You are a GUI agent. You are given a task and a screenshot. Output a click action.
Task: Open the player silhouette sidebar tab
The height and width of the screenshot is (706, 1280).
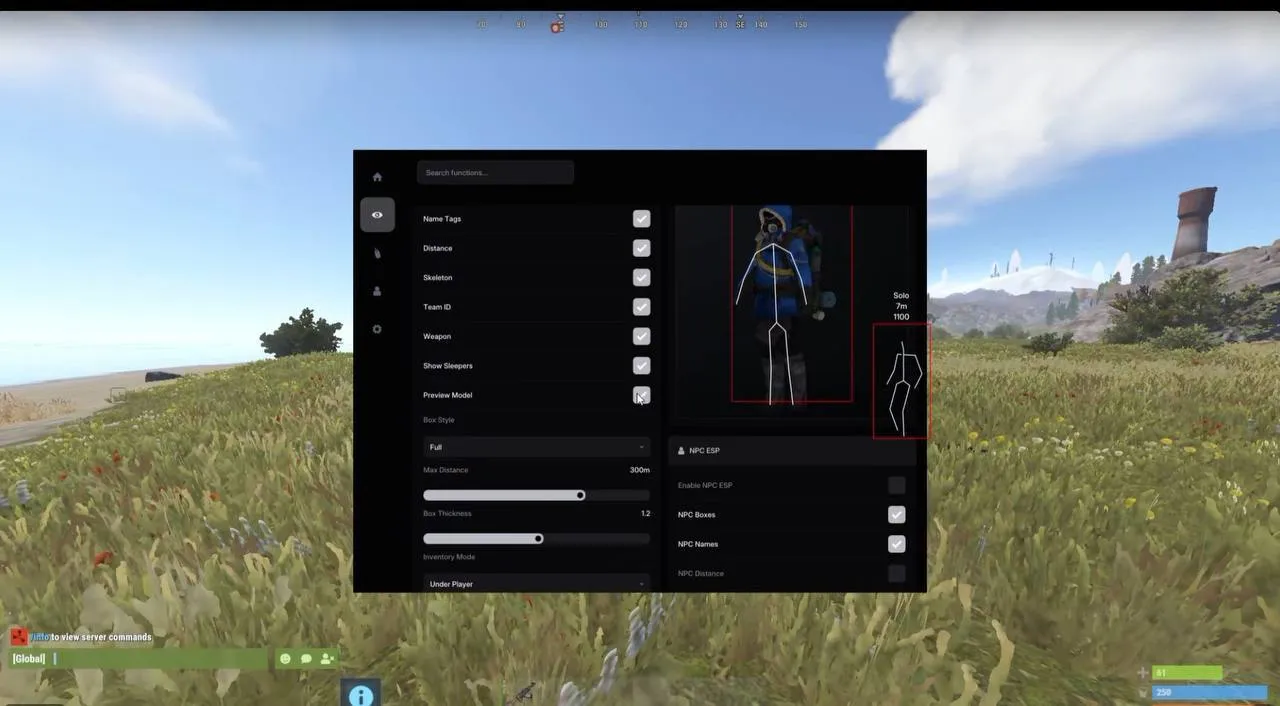(377, 291)
